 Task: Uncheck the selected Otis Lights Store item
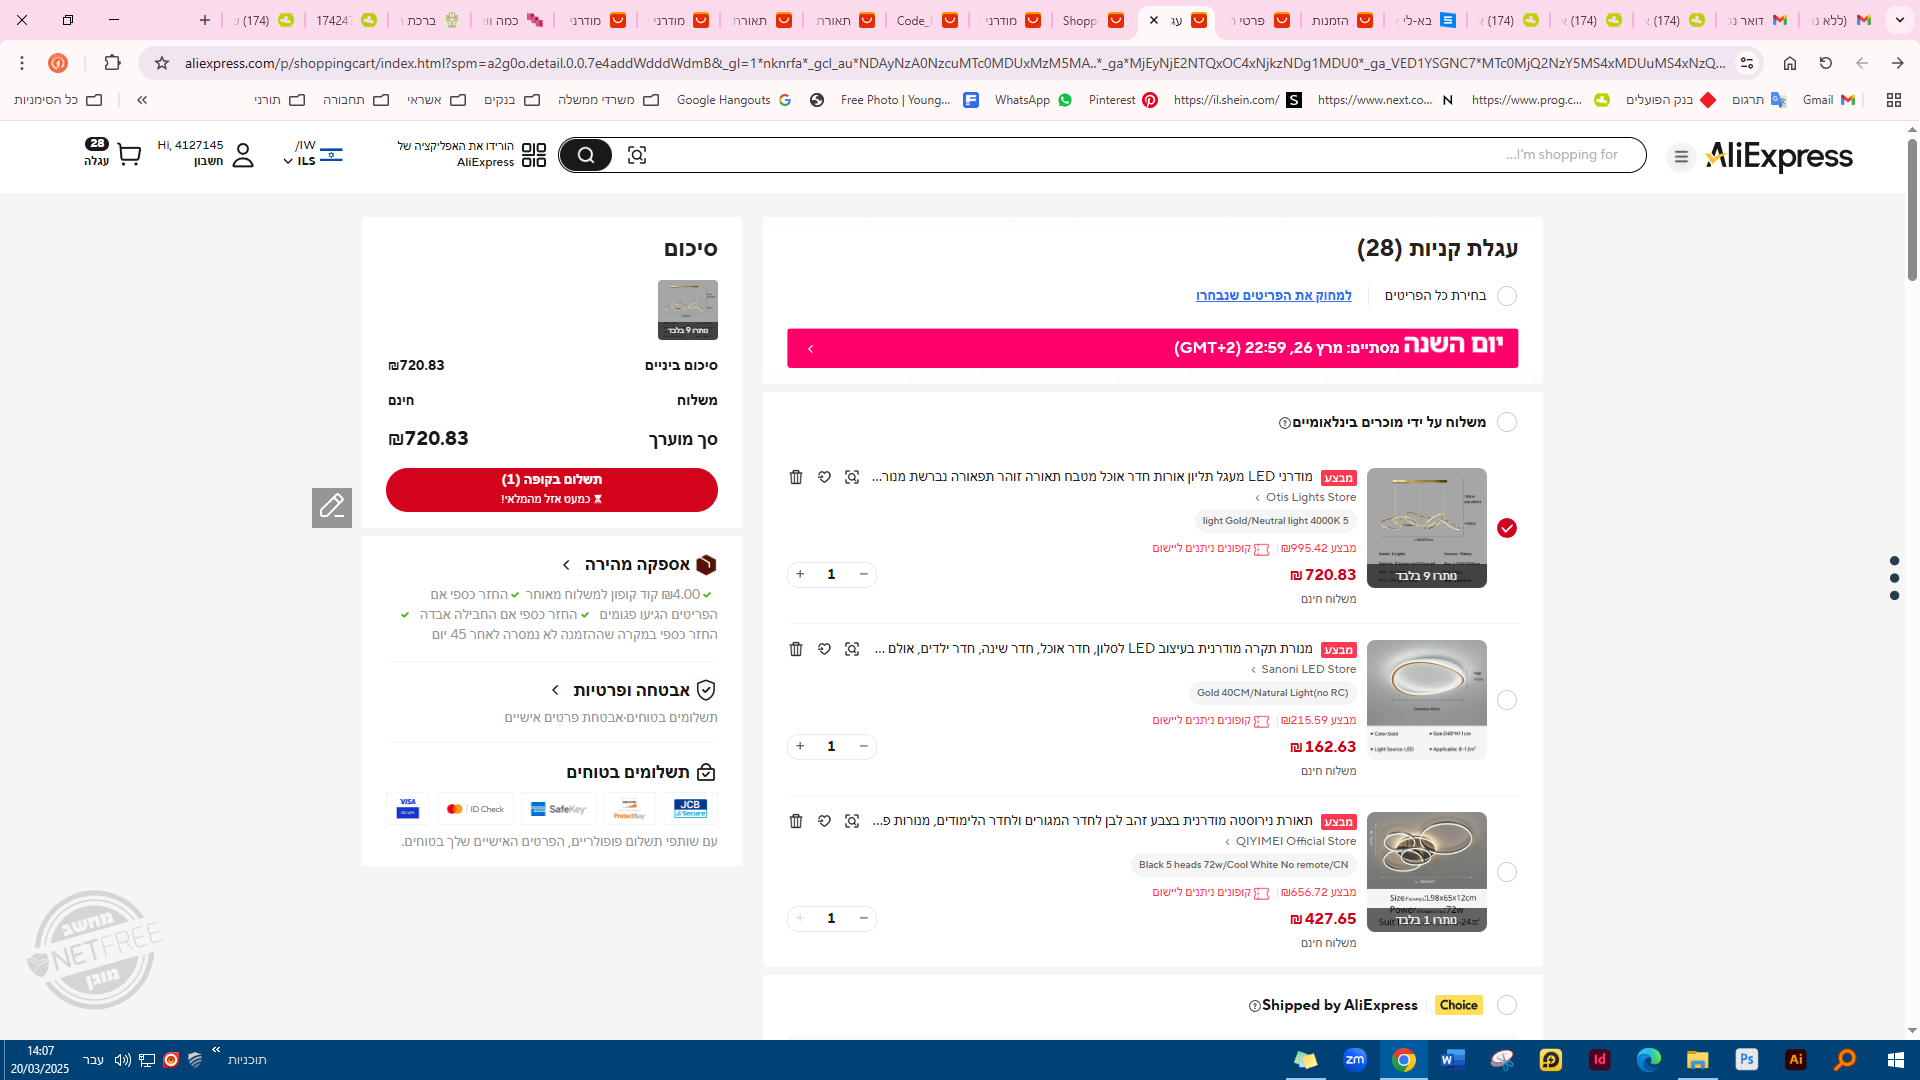point(1507,528)
